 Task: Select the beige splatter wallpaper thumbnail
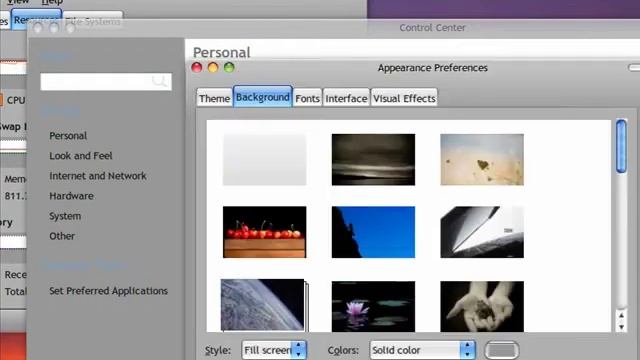pos(482,160)
